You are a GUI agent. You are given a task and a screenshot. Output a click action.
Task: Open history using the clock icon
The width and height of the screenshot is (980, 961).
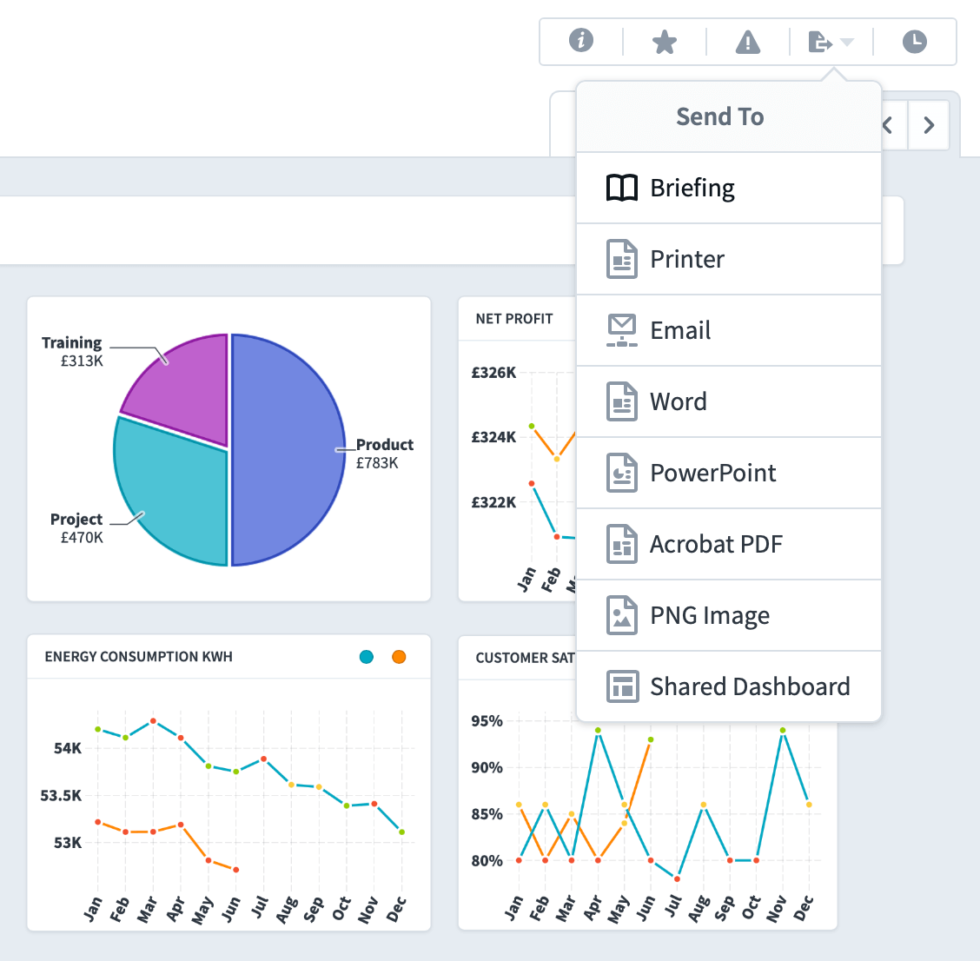[914, 42]
